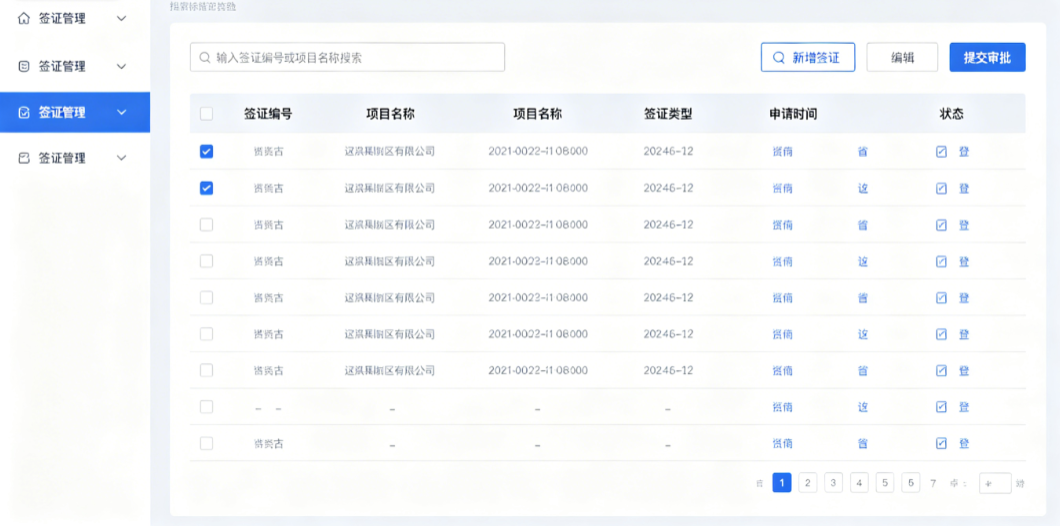Uncheck the first row's checked checkbox
This screenshot has width=1060, height=526.
(206, 151)
